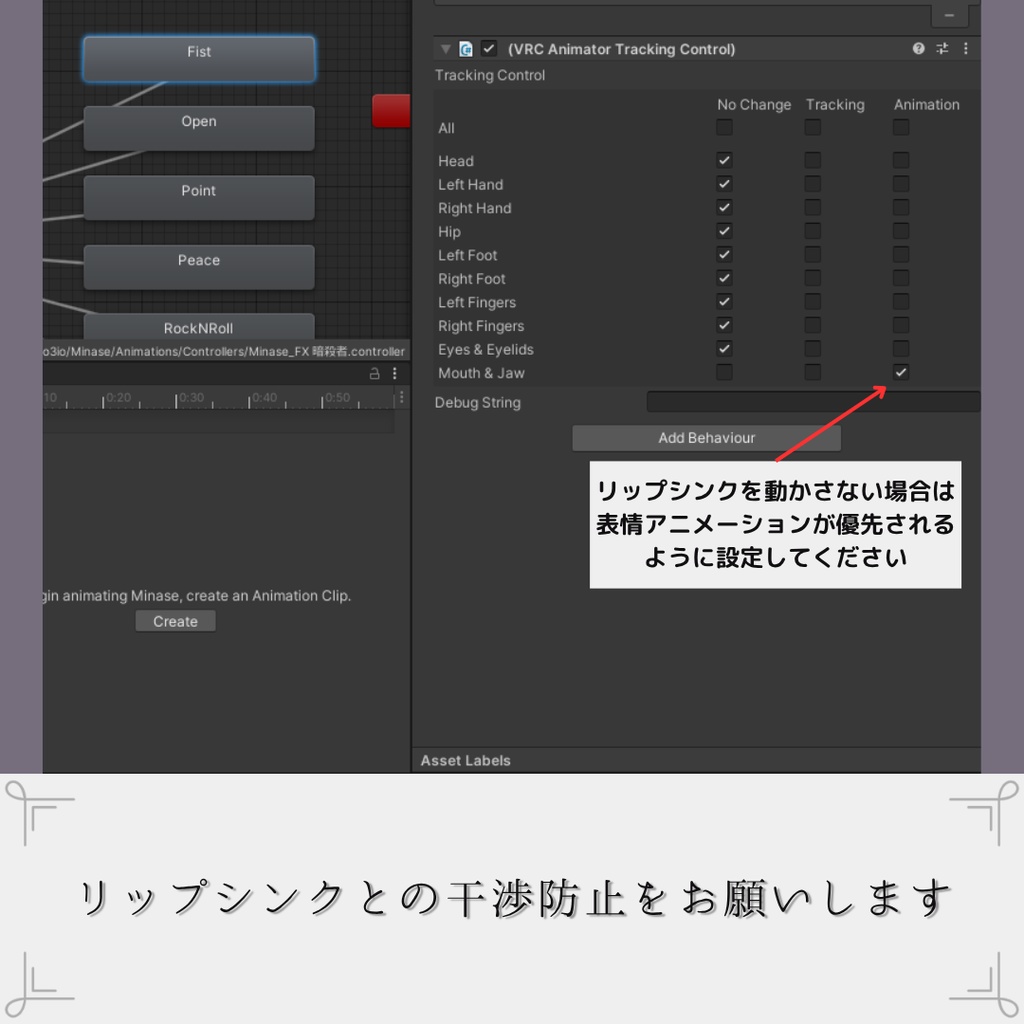Image resolution: width=1024 pixels, height=1024 pixels.
Task: Uncheck Right Fingers No Change checkbox
Action: (724, 325)
